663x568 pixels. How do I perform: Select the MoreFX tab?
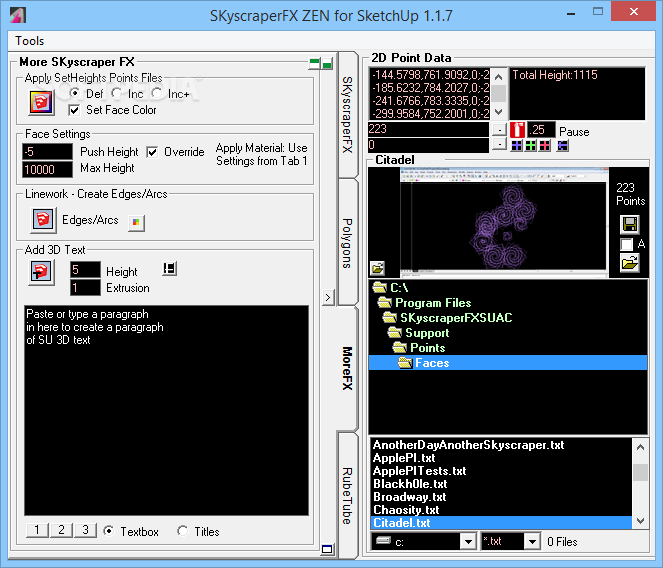[348, 368]
